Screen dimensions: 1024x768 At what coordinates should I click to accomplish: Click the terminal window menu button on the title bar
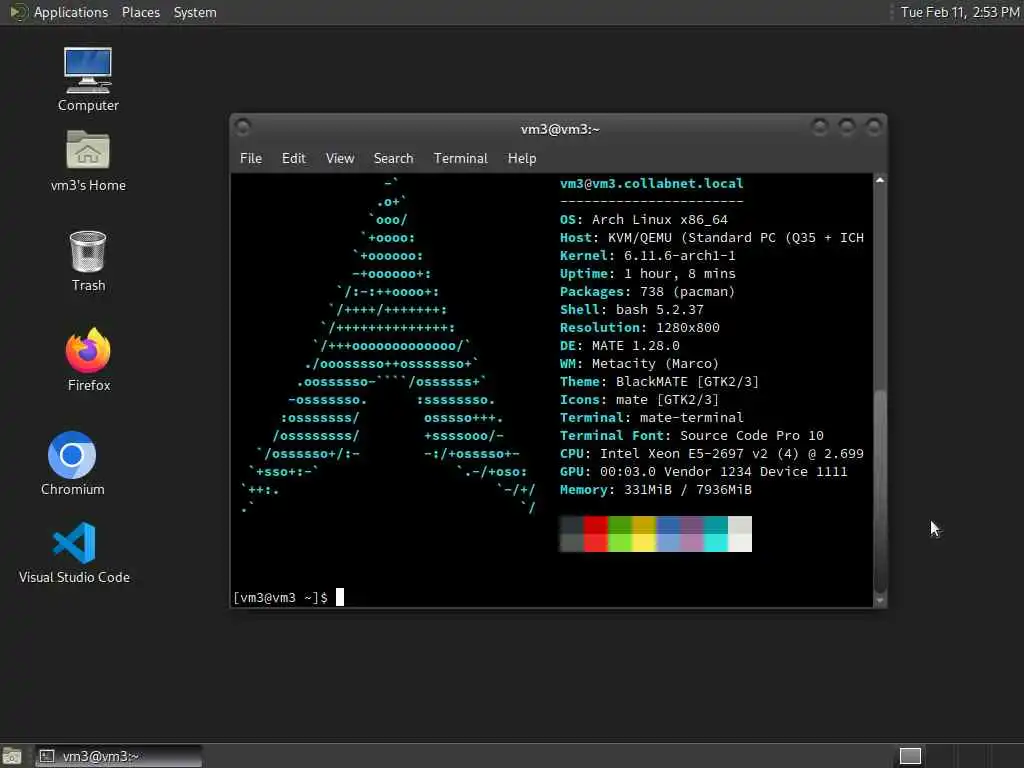(x=242, y=127)
